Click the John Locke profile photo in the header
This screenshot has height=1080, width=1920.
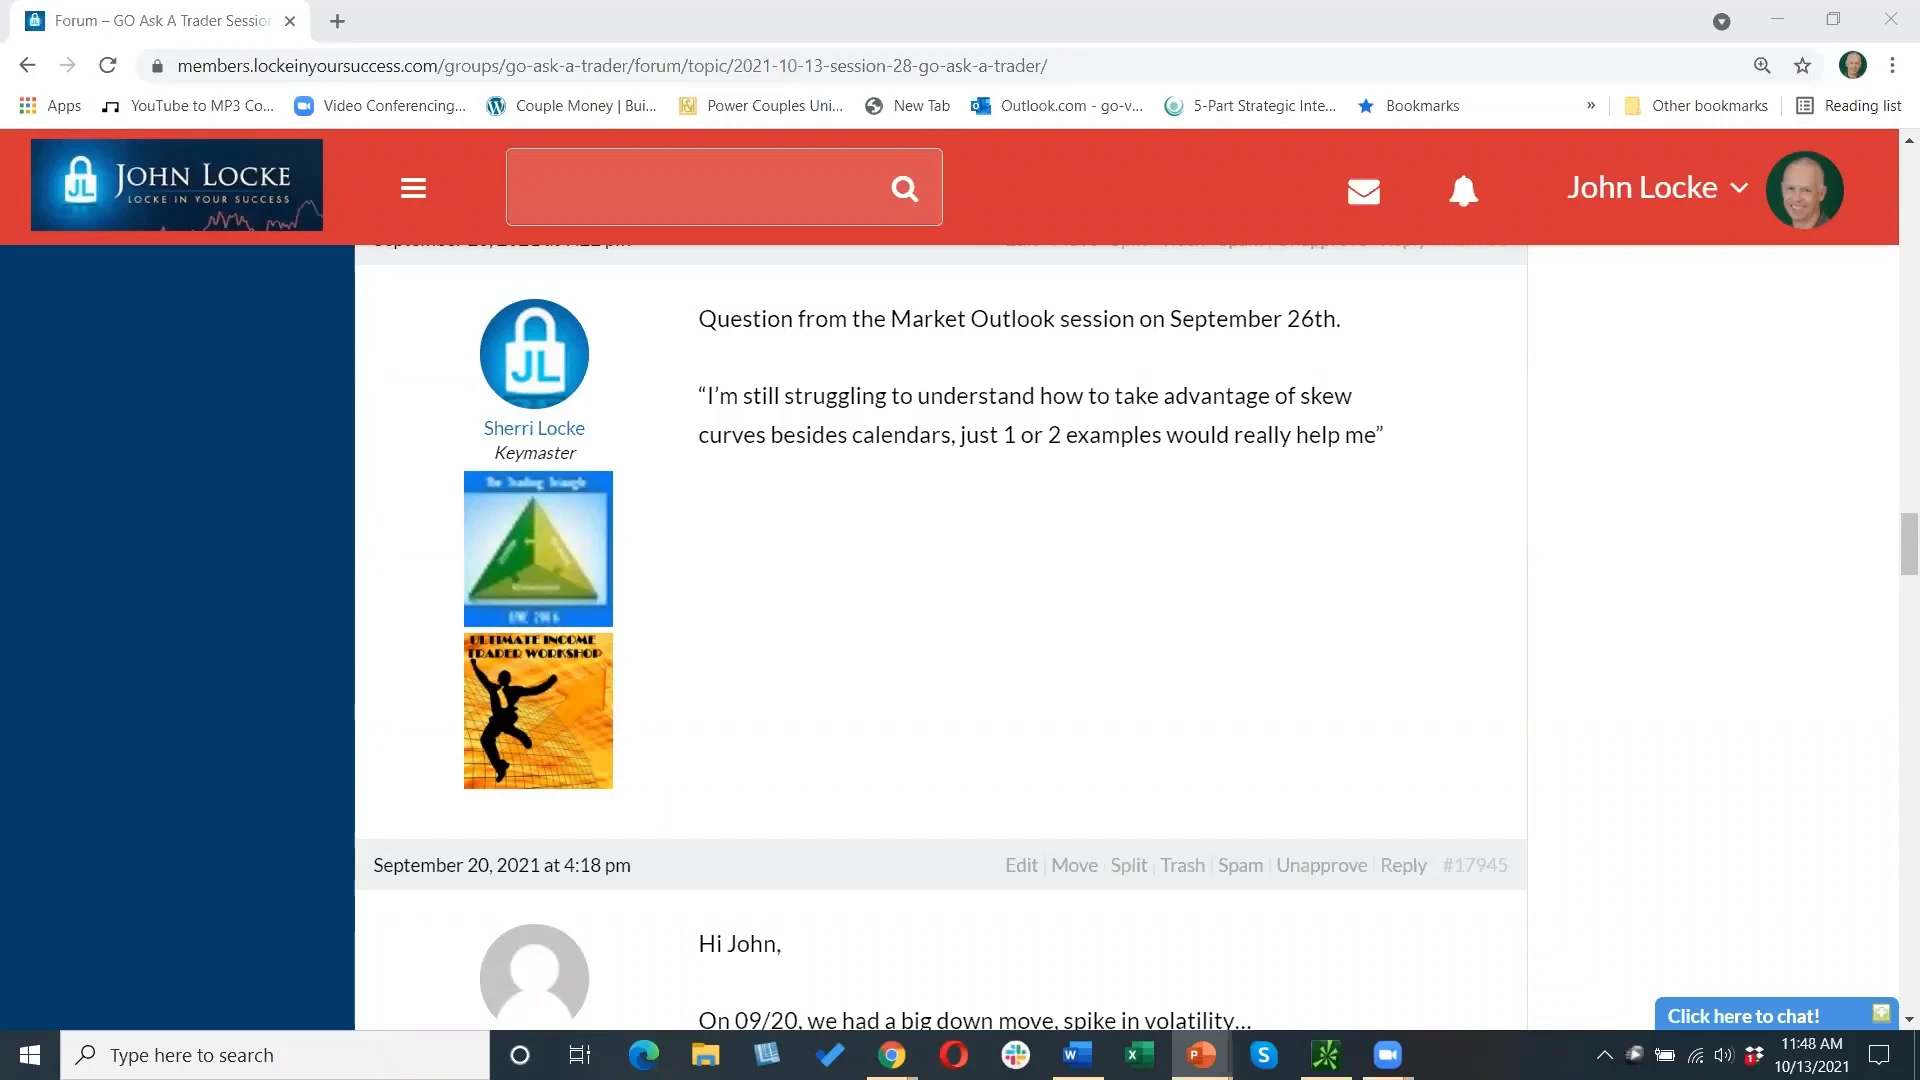pyautogui.click(x=1805, y=190)
